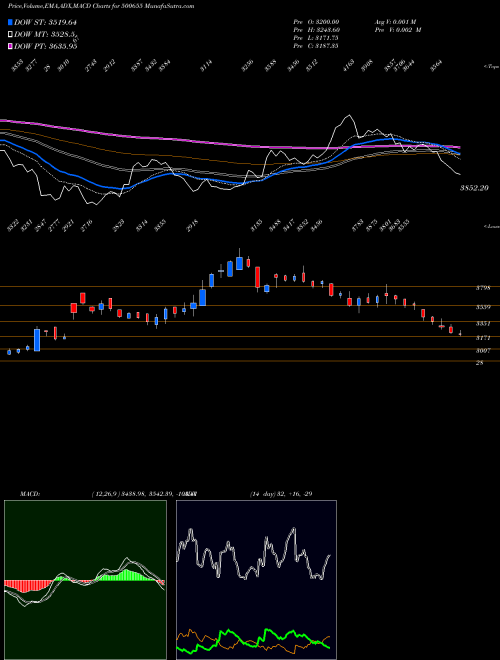Click the 3114 top value label
This screenshot has height=660, width=500.
(206, 67)
